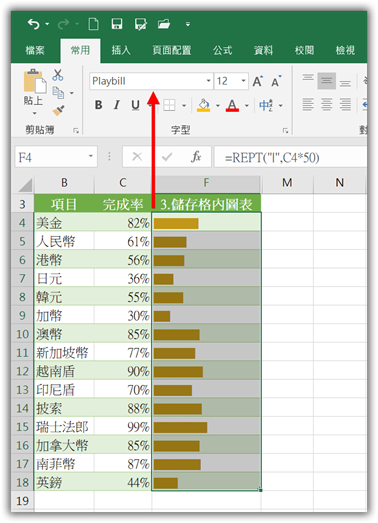Toggle Italic formatting
Image resolution: width=378 pixels, height=523 pixels.
point(116,105)
